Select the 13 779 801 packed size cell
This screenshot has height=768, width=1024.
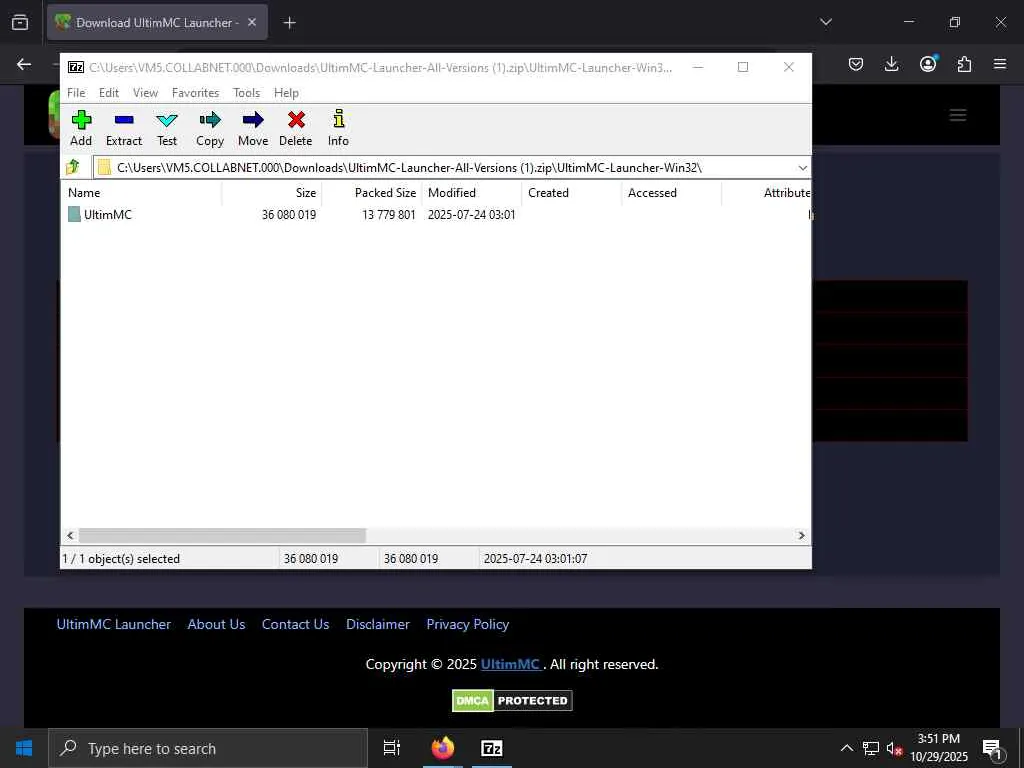click(x=389, y=214)
